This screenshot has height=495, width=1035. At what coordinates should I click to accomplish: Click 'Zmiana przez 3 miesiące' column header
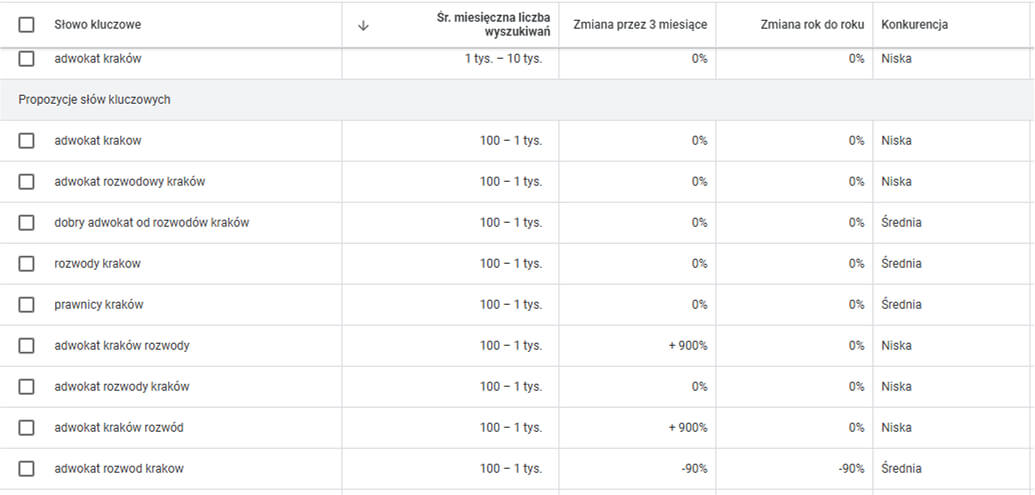640,25
